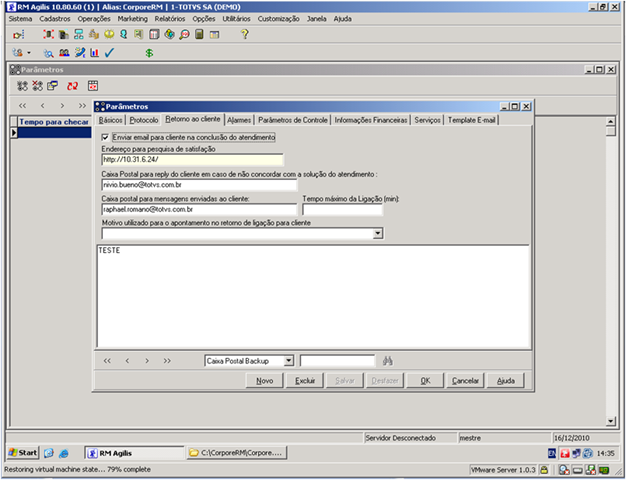Click the bar chart toolbar icon

click(x=95, y=53)
